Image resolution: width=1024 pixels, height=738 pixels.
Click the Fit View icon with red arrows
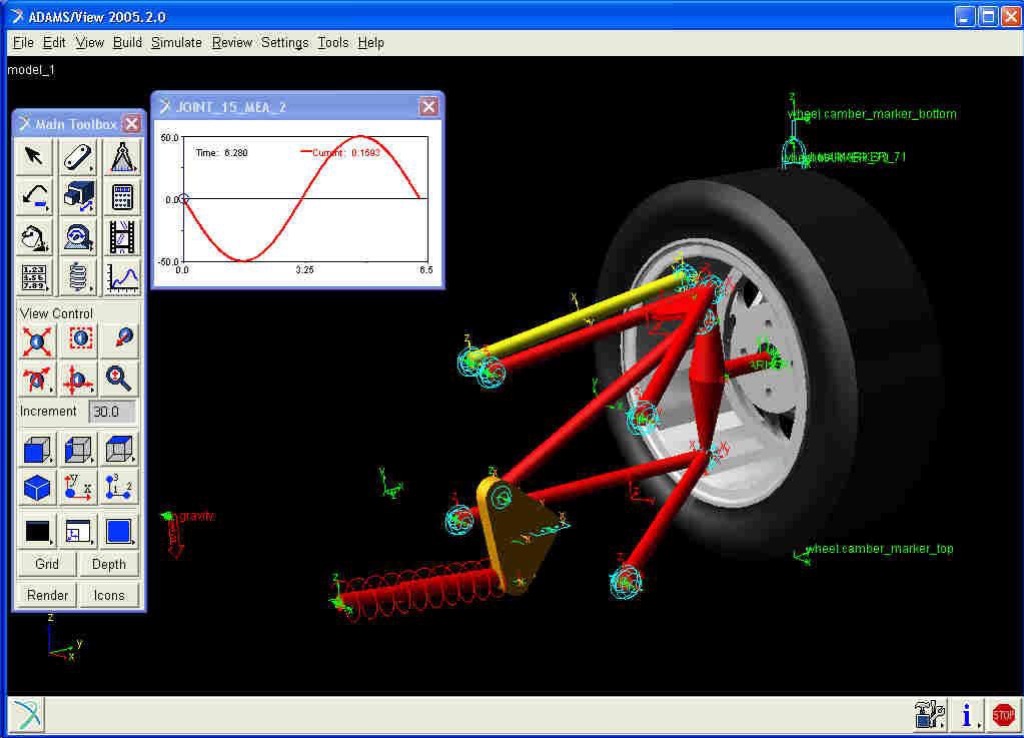coord(37,340)
